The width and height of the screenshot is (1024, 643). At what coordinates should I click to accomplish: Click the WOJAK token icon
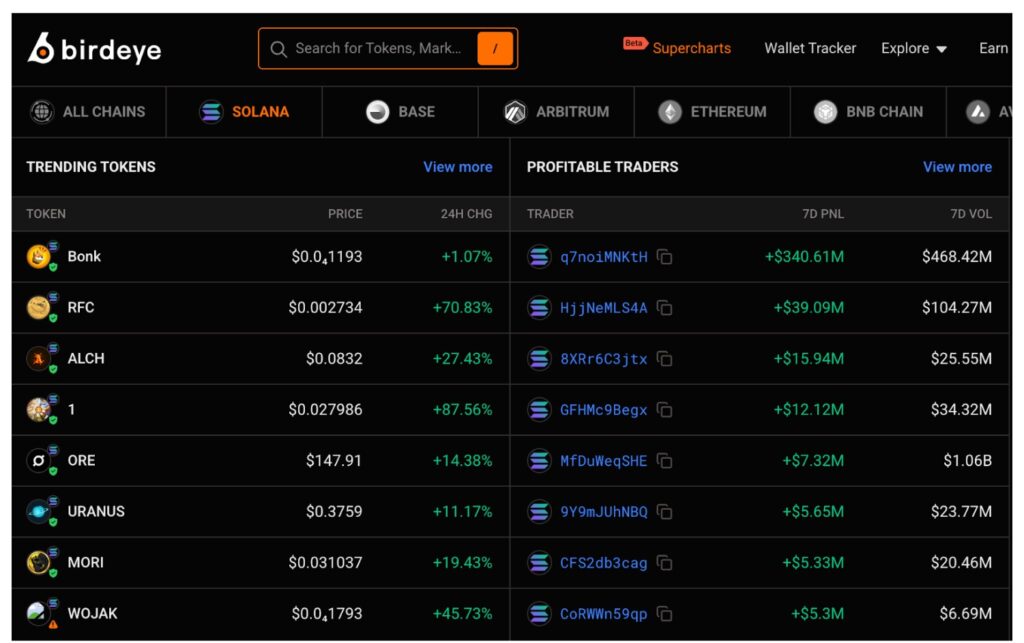coord(38,613)
